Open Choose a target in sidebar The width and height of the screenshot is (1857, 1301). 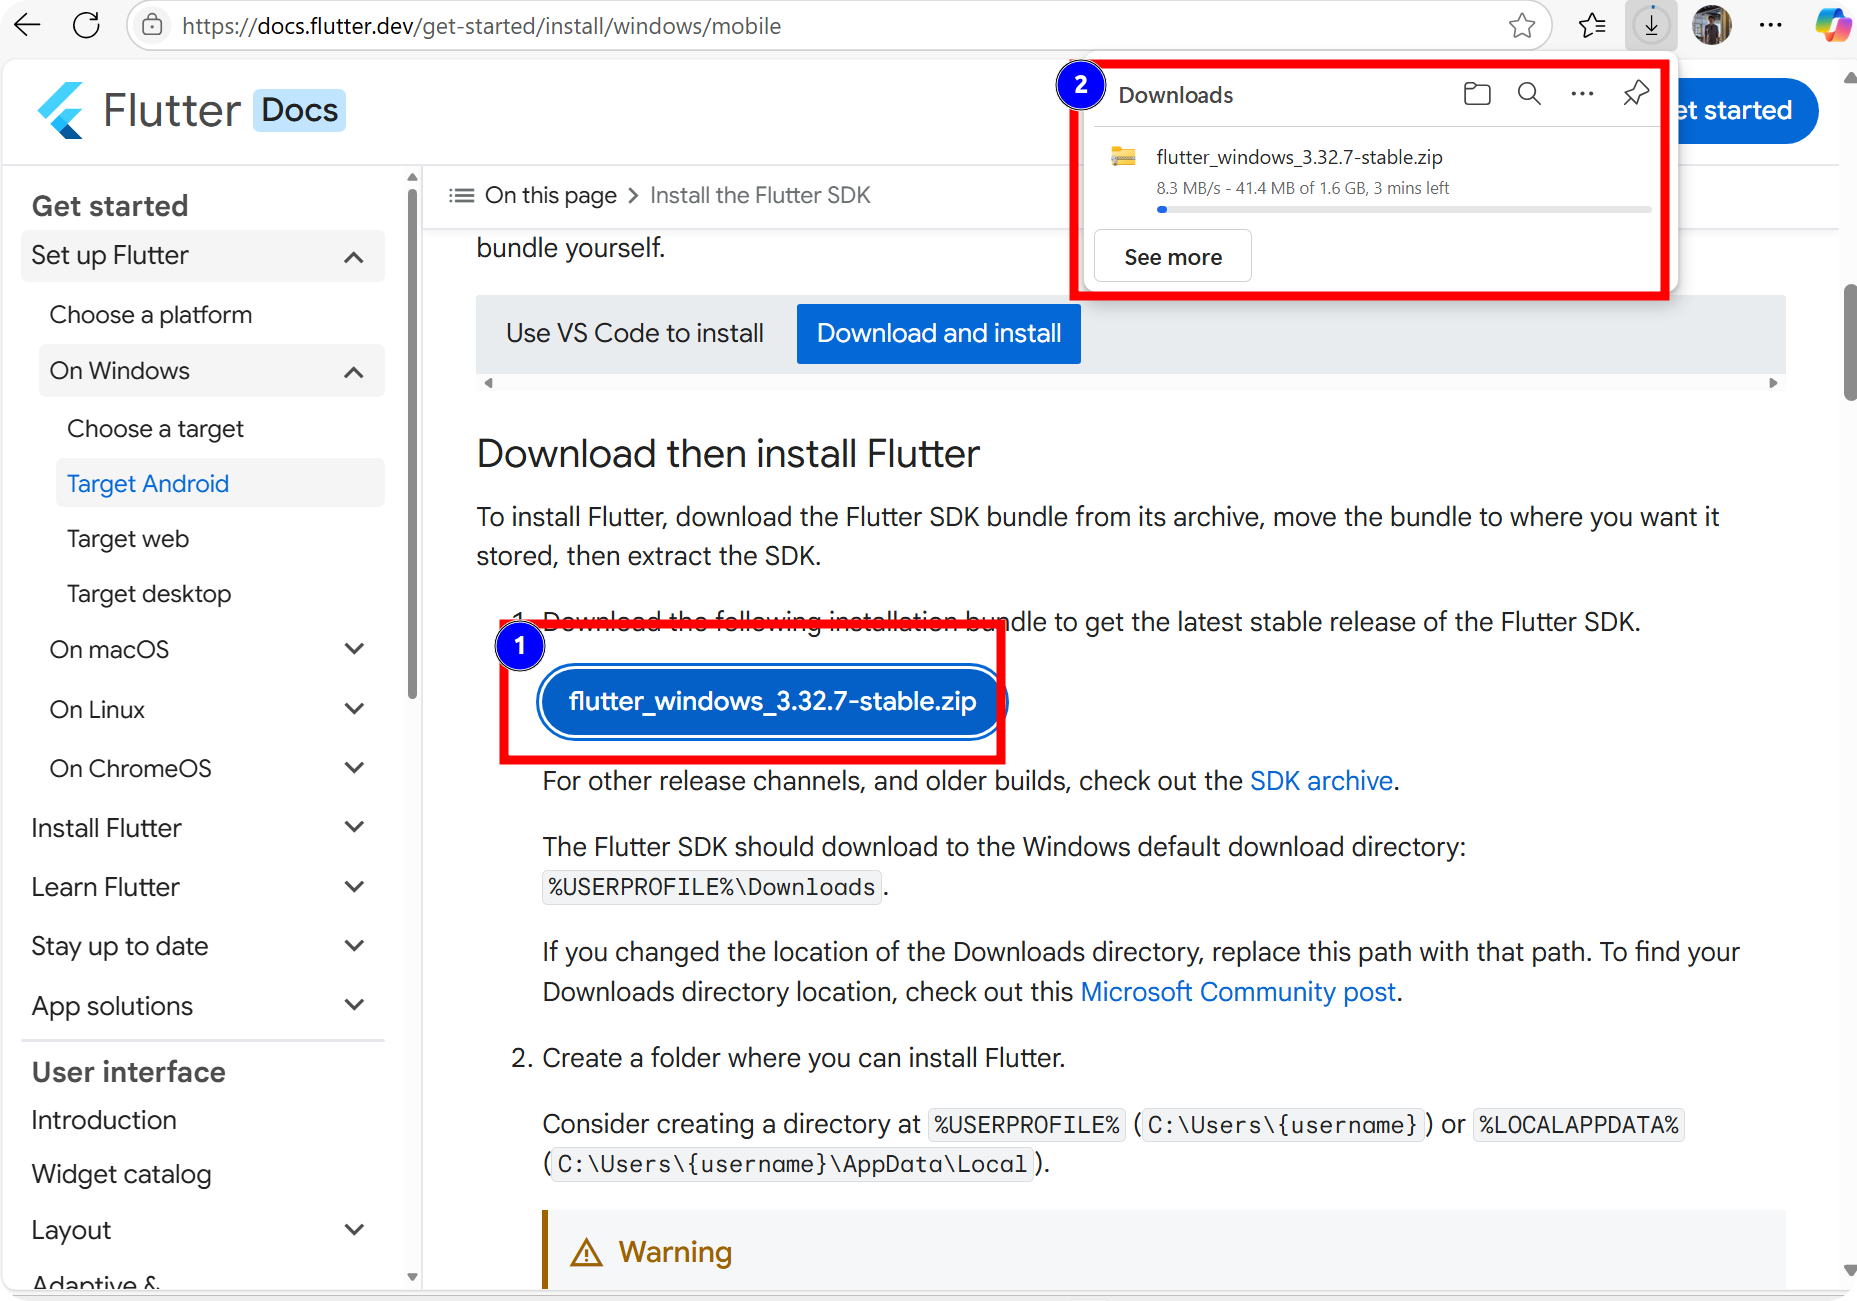pyautogui.click(x=155, y=429)
